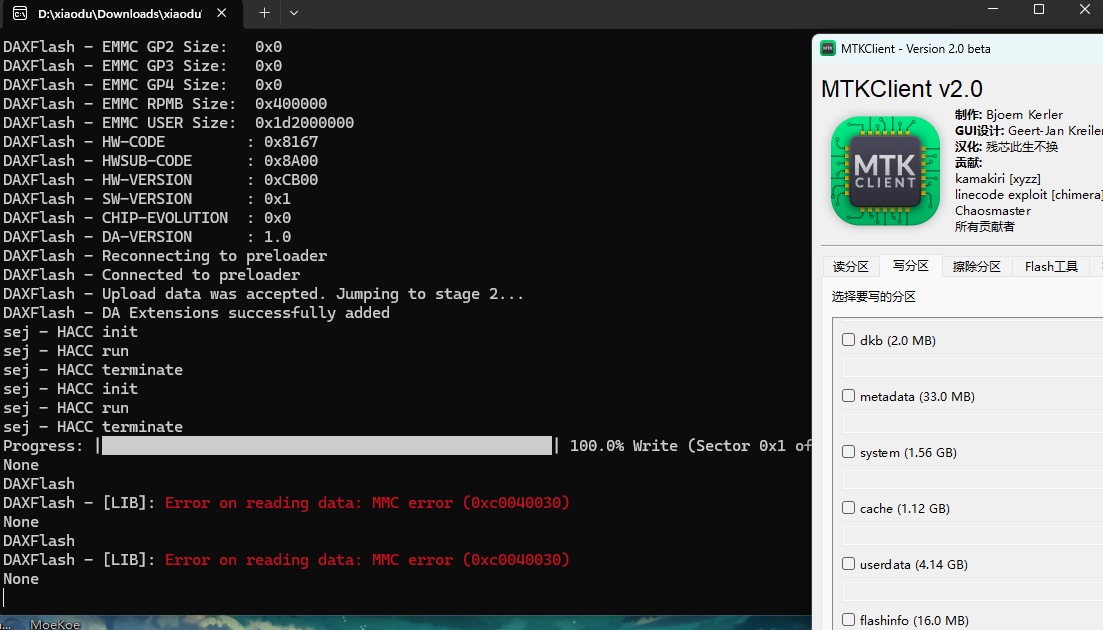This screenshot has height=630, width=1103.
Task: Switch to the 读分区 tab
Action: (x=850, y=266)
